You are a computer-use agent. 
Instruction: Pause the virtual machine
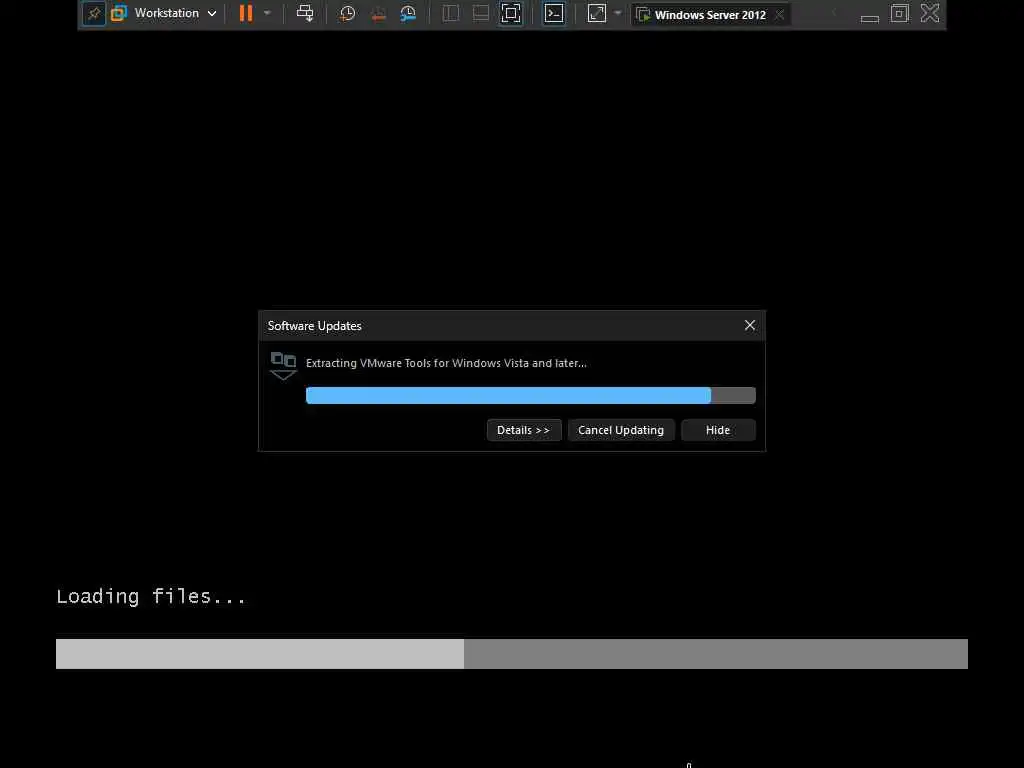click(x=246, y=13)
